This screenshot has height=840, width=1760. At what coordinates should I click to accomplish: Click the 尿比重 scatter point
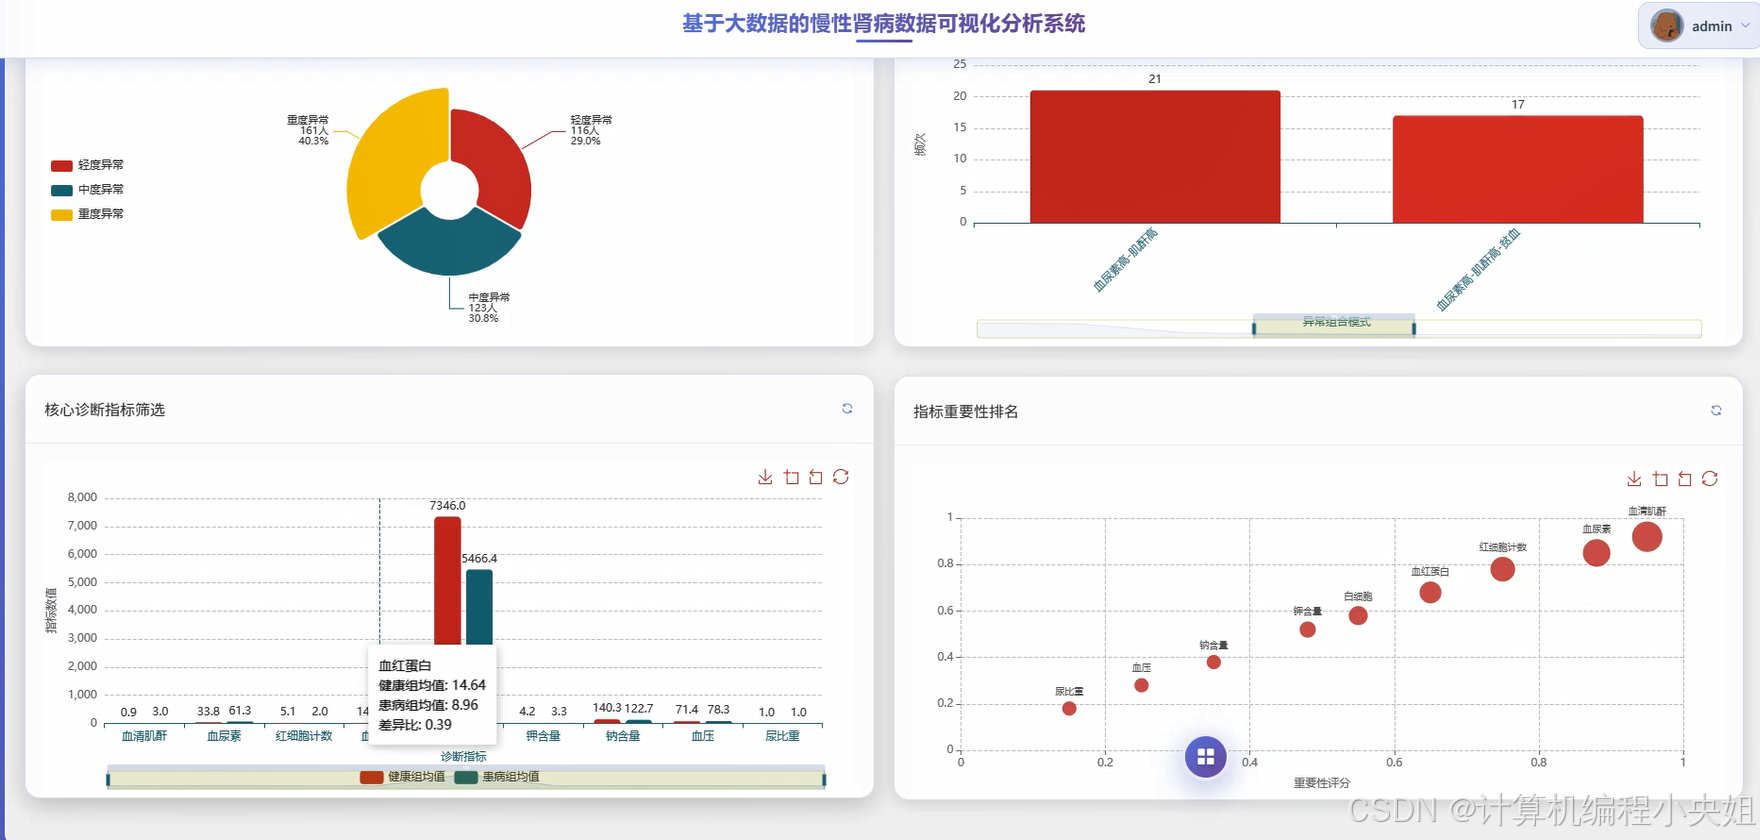tap(1069, 708)
